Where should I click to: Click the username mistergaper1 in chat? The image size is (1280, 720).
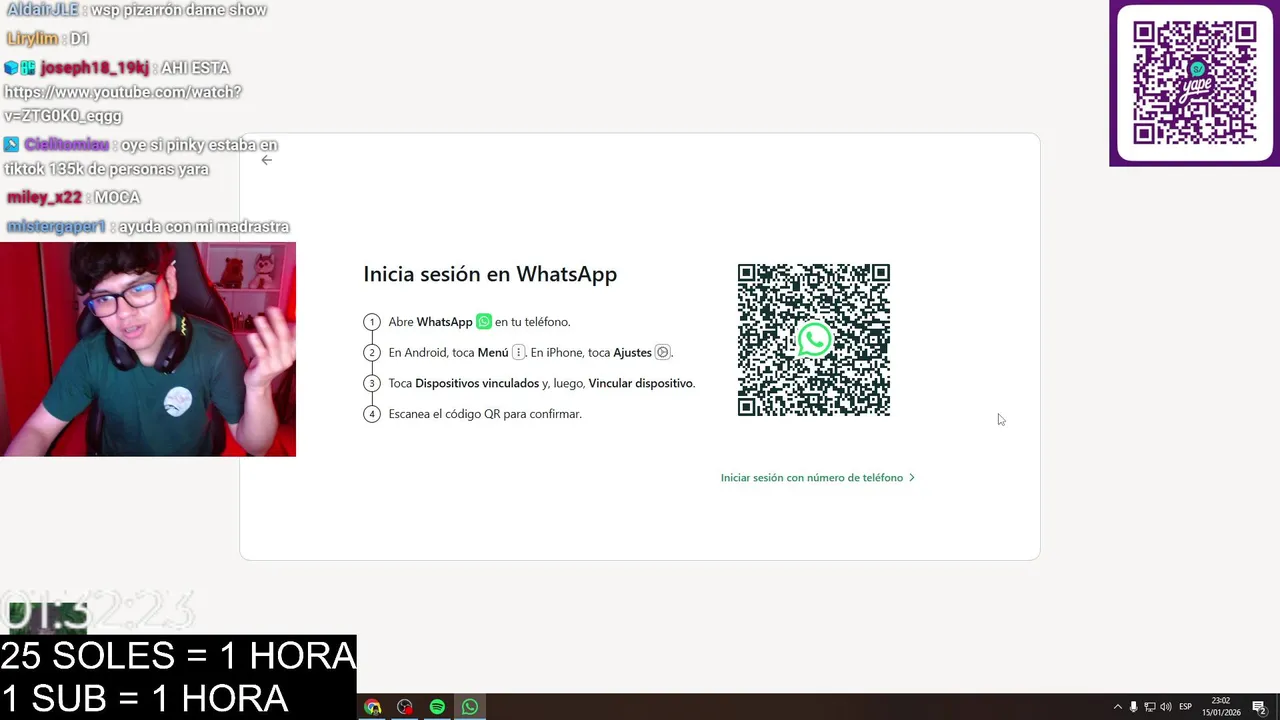coord(56,227)
